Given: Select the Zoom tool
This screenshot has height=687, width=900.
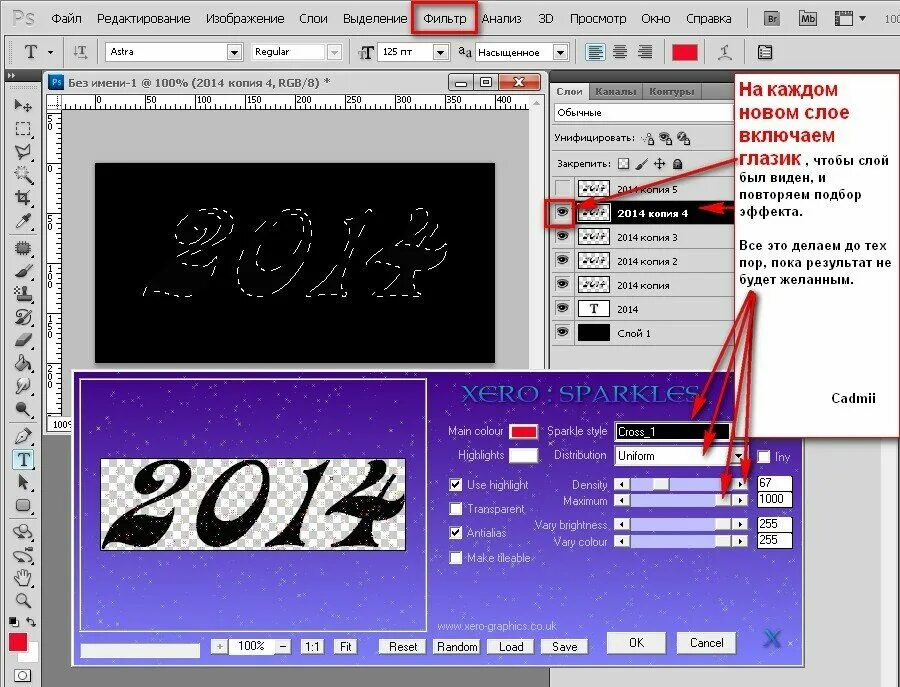Looking at the screenshot, I should [x=23, y=600].
